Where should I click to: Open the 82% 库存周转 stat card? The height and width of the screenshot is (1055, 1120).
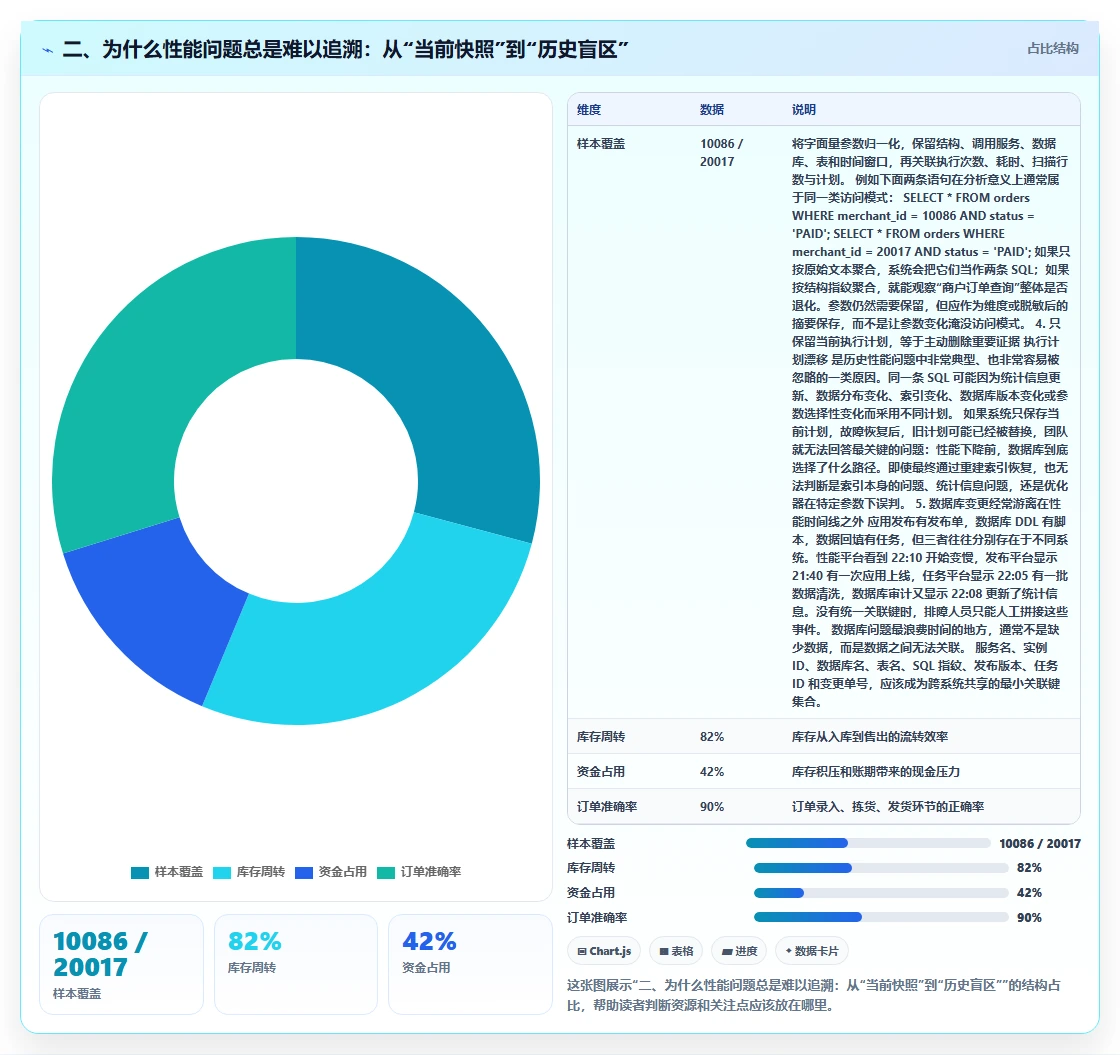point(296,964)
